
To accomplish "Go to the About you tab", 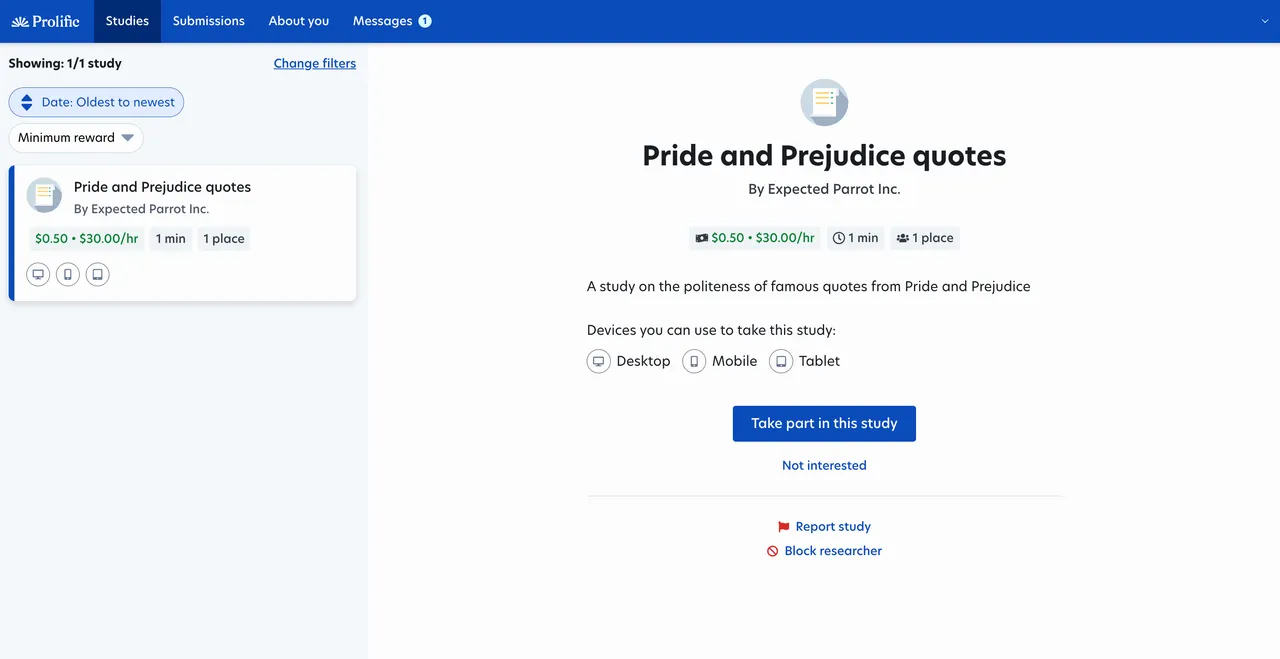I will (299, 21).
